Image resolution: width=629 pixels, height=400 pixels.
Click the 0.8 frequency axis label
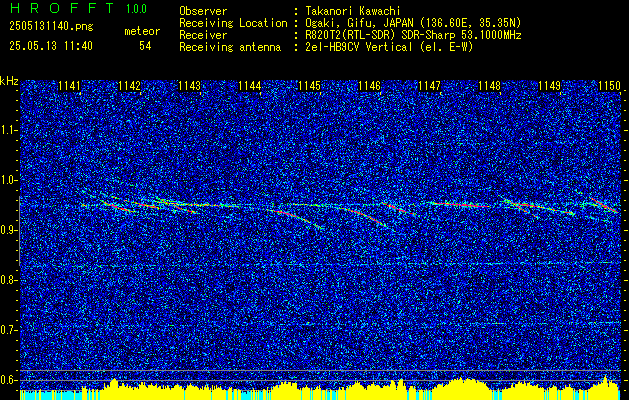click(x=9, y=280)
